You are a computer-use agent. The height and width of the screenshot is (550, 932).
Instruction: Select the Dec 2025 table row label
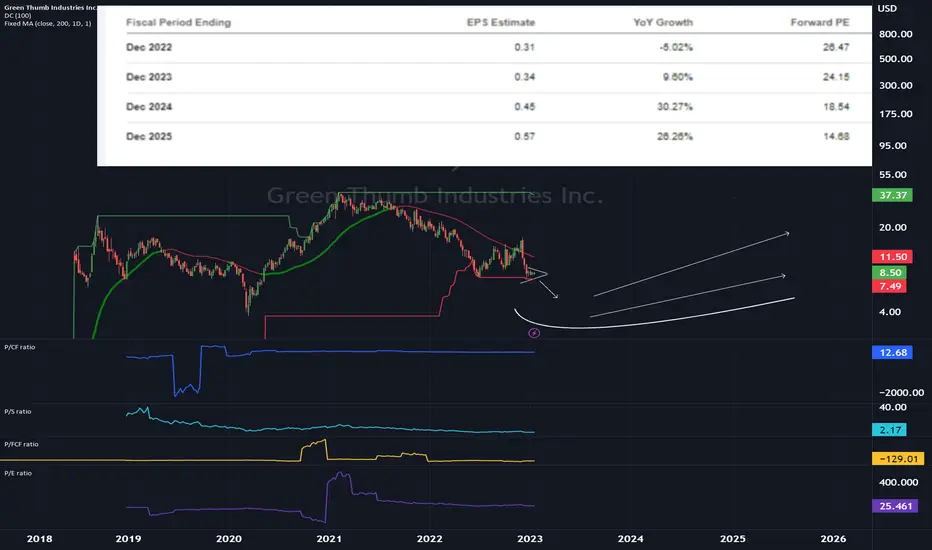click(x=149, y=136)
